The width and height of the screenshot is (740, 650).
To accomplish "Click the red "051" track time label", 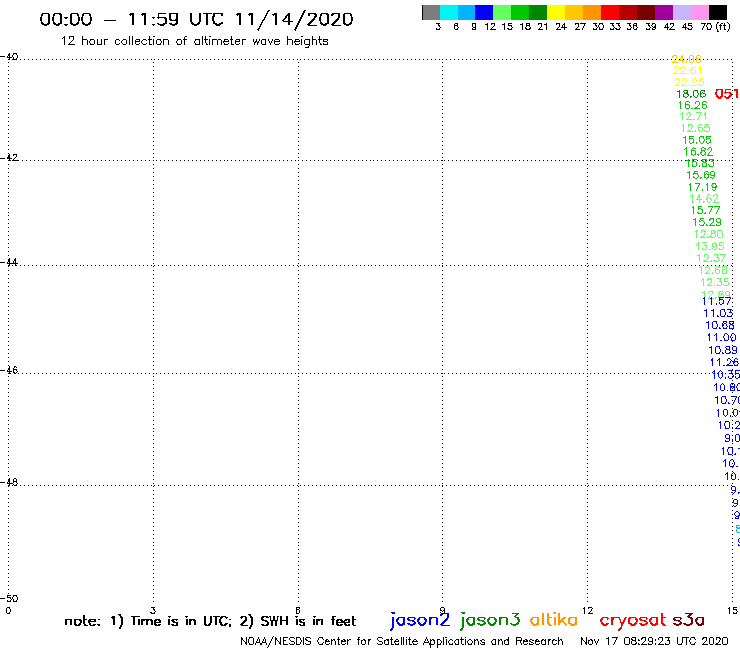I will [x=727, y=94].
